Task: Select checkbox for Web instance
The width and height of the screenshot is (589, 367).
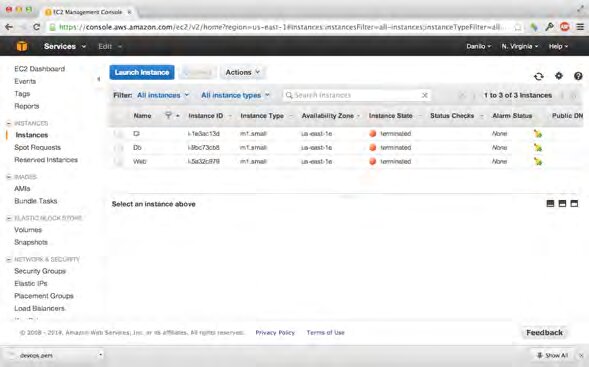Action: [119, 162]
